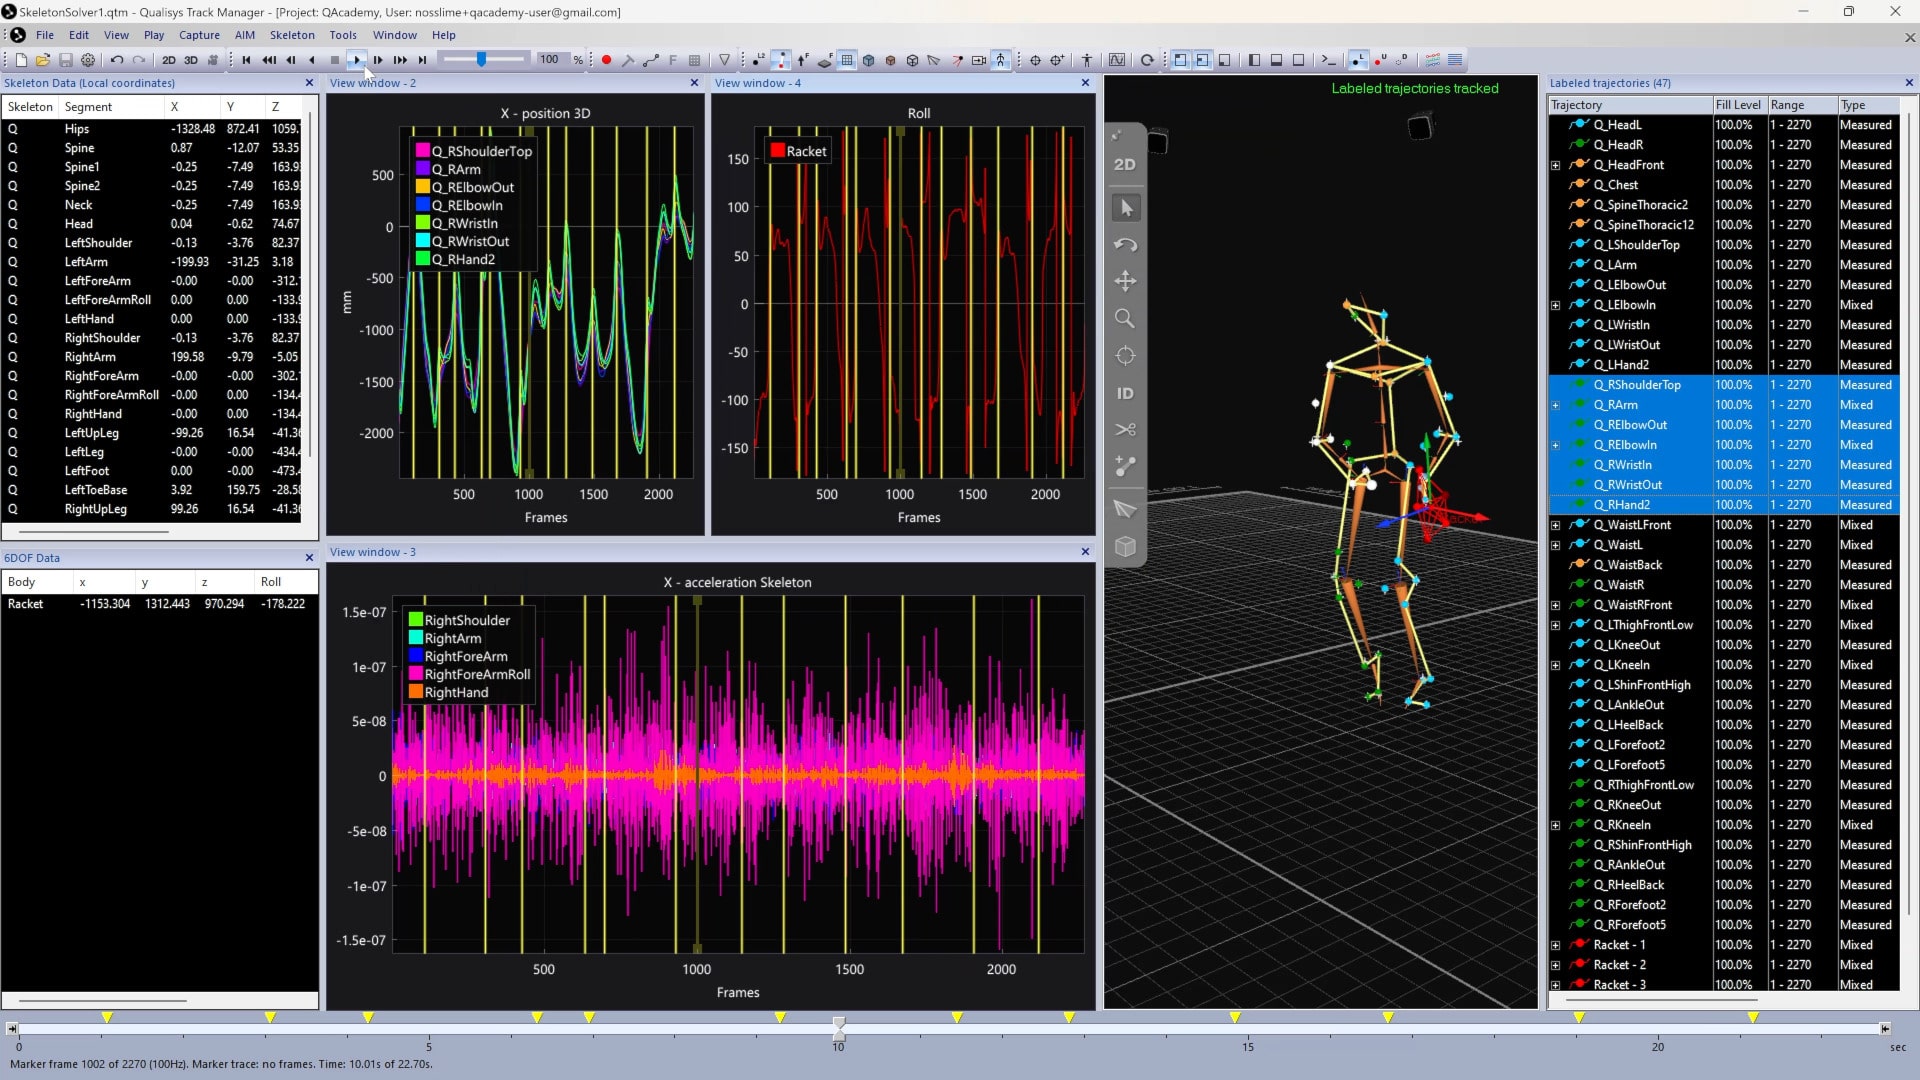Expand the Q_WaistLFront trajectory row
The width and height of the screenshot is (1920, 1080).
[x=1556, y=525]
